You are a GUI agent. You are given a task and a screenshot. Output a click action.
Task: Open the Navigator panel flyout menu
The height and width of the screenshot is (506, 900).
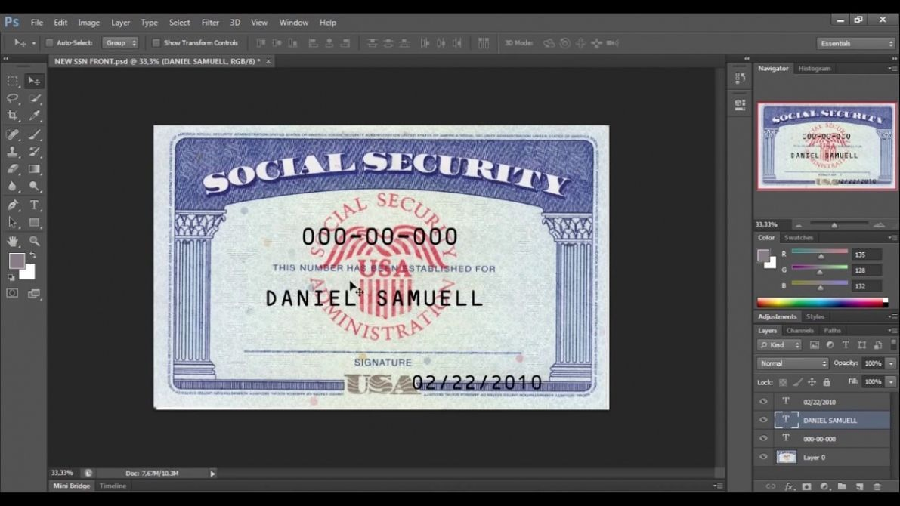(x=891, y=68)
